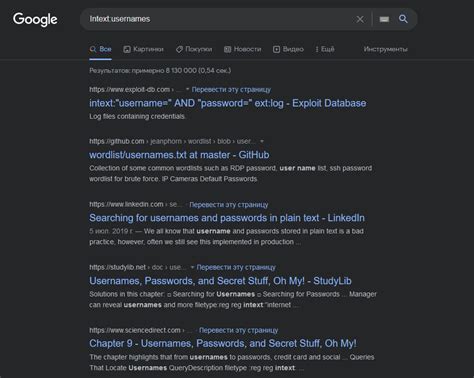Screen dimensions: 474x378
Task: Click the magnifier search button
Action: tap(403, 19)
